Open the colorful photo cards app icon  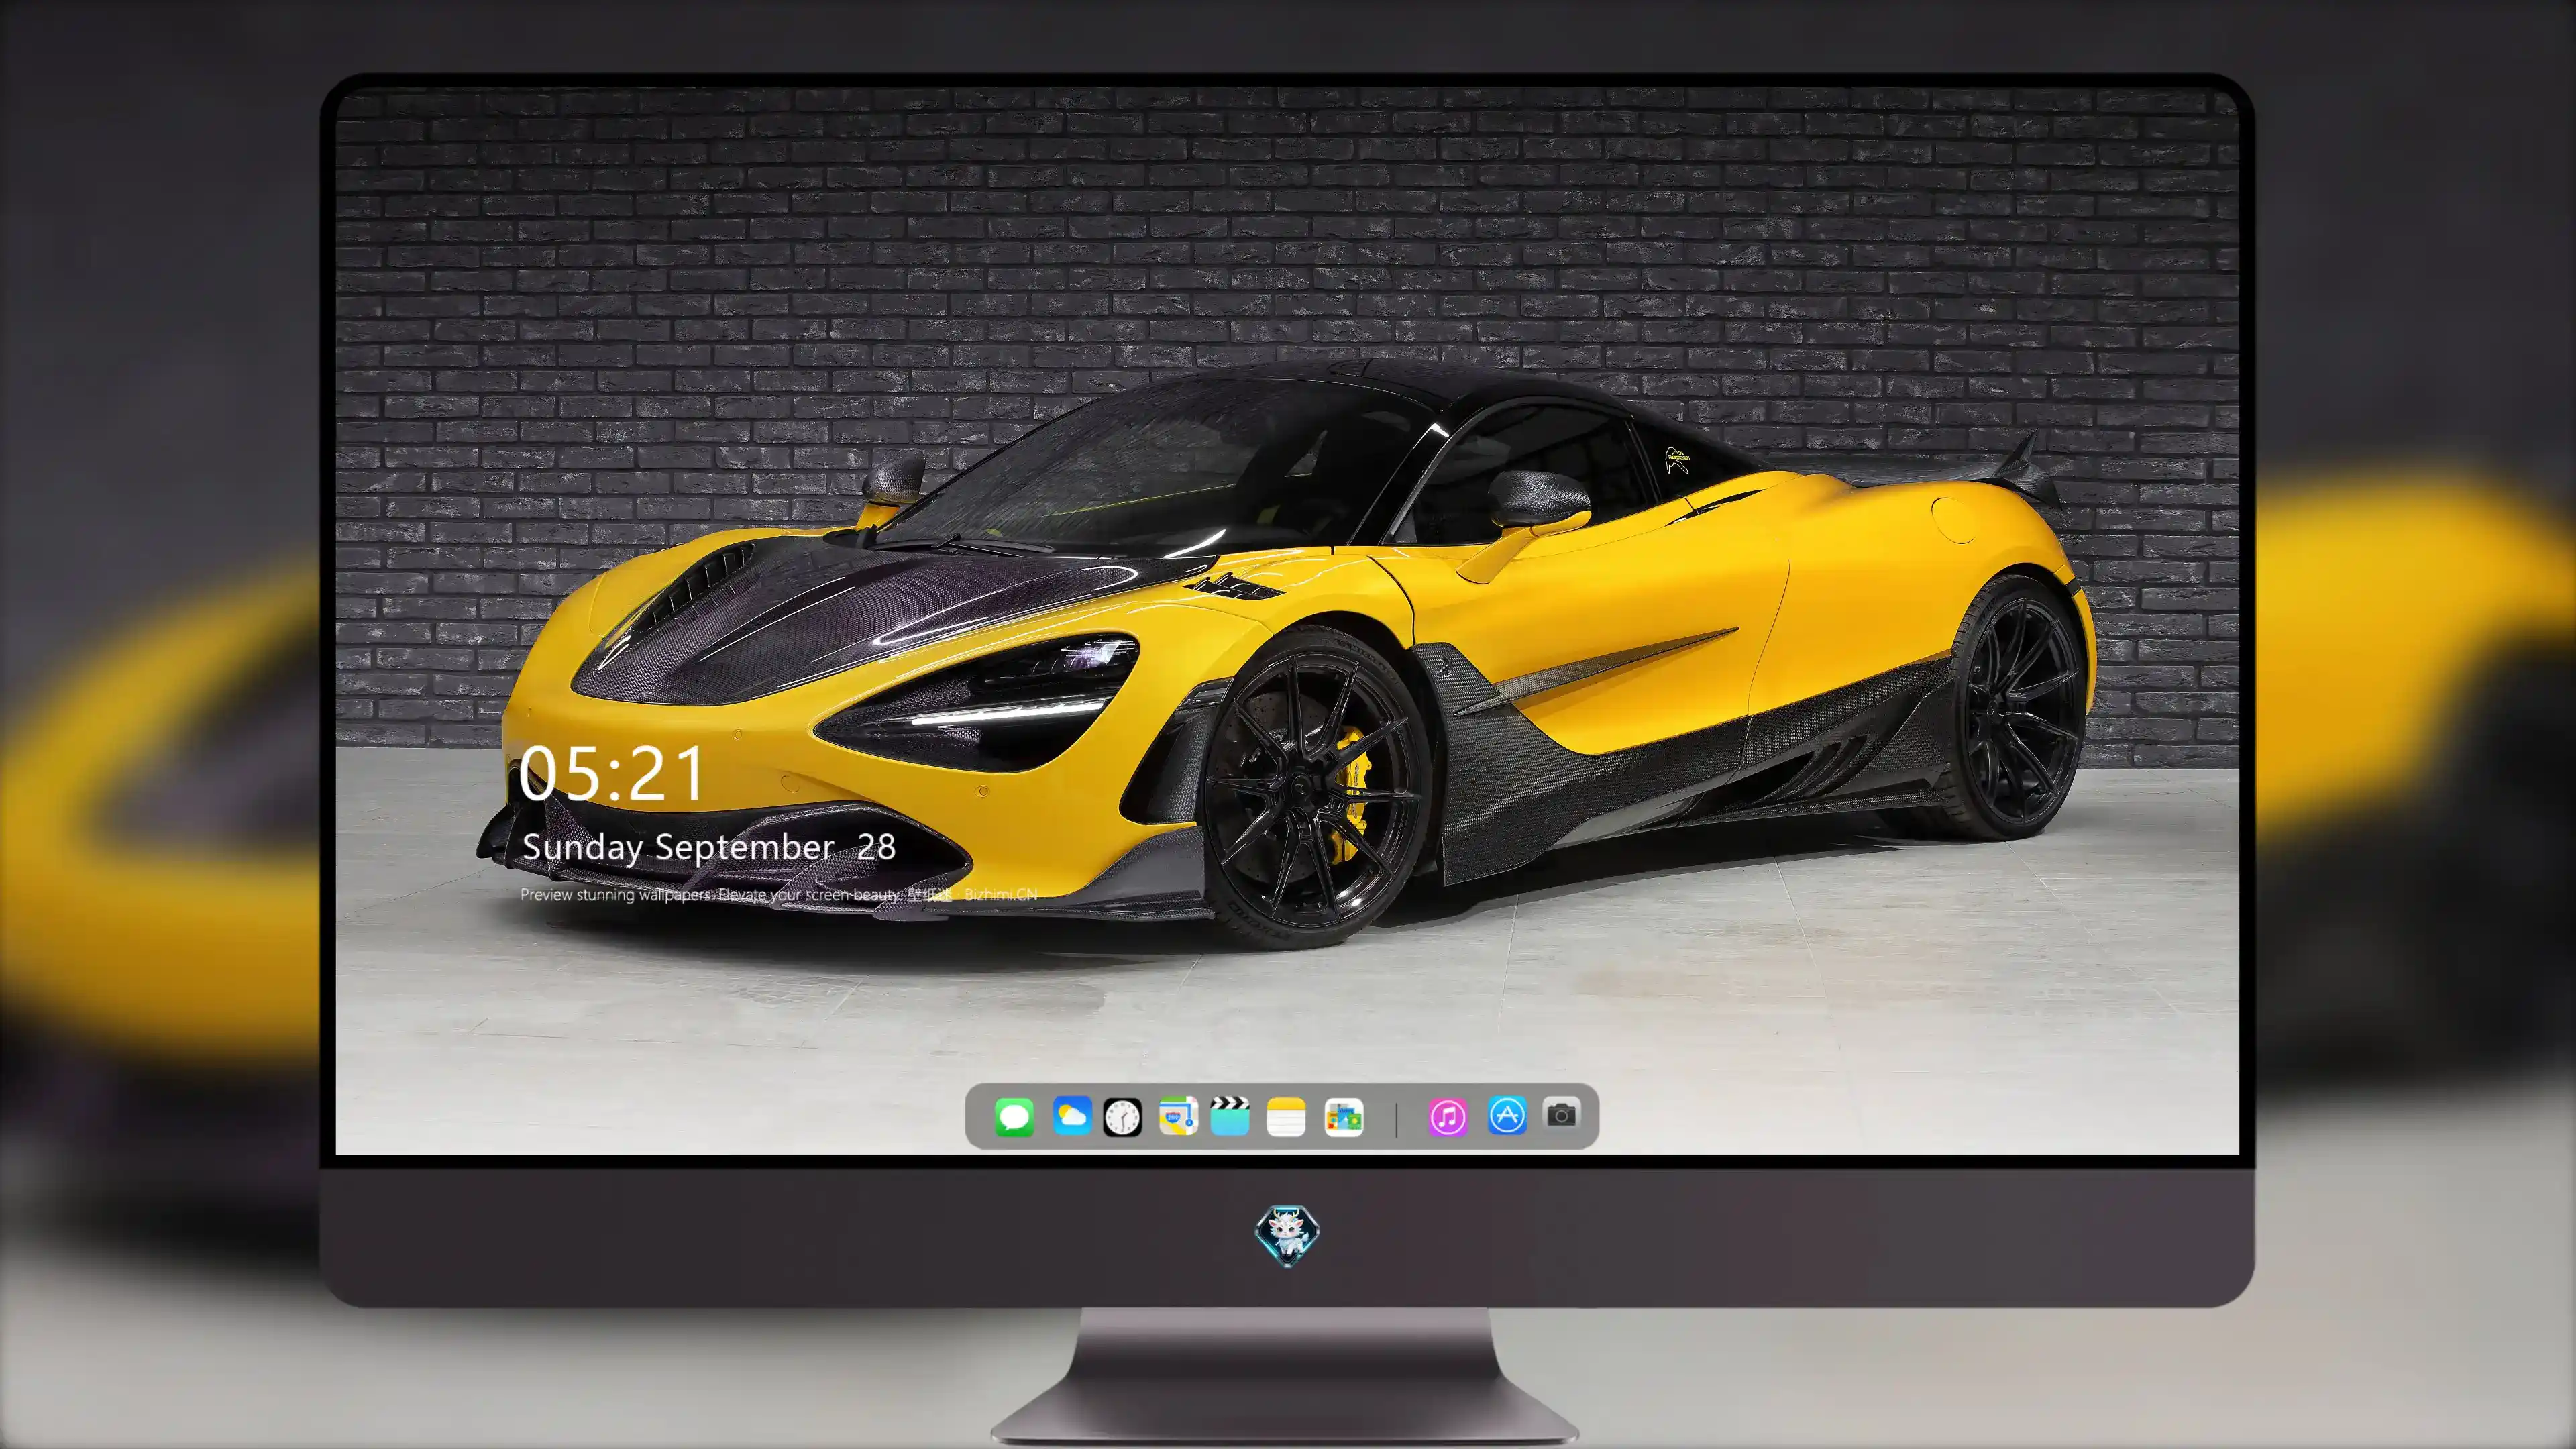[x=1343, y=1117]
